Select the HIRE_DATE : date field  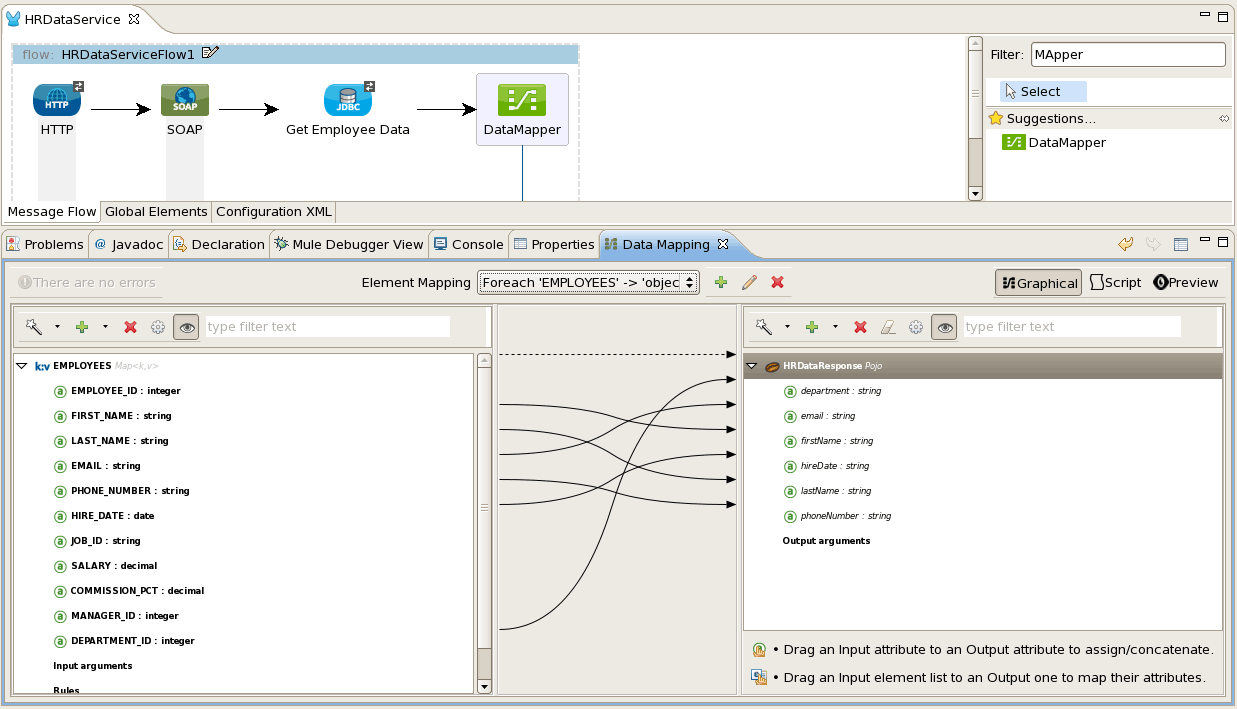104,516
